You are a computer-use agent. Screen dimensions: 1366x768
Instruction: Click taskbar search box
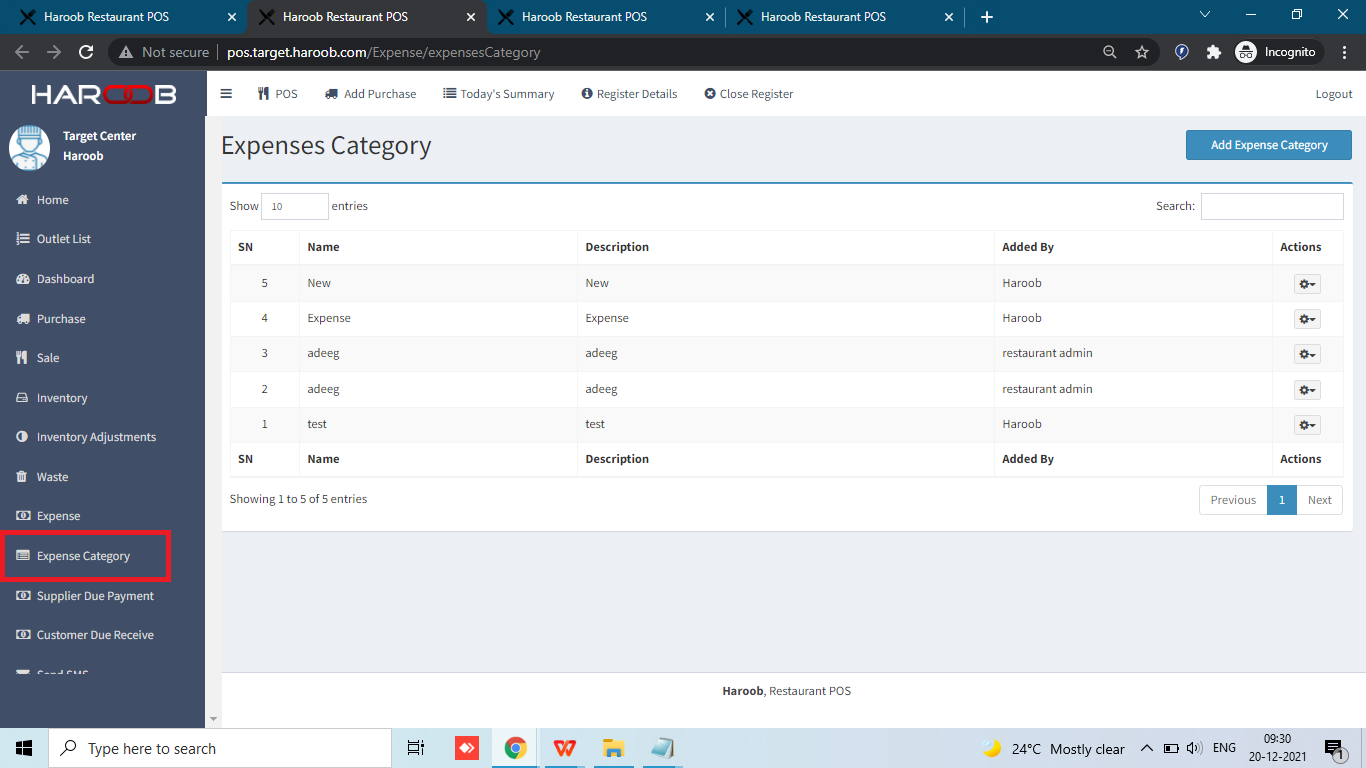click(x=219, y=748)
